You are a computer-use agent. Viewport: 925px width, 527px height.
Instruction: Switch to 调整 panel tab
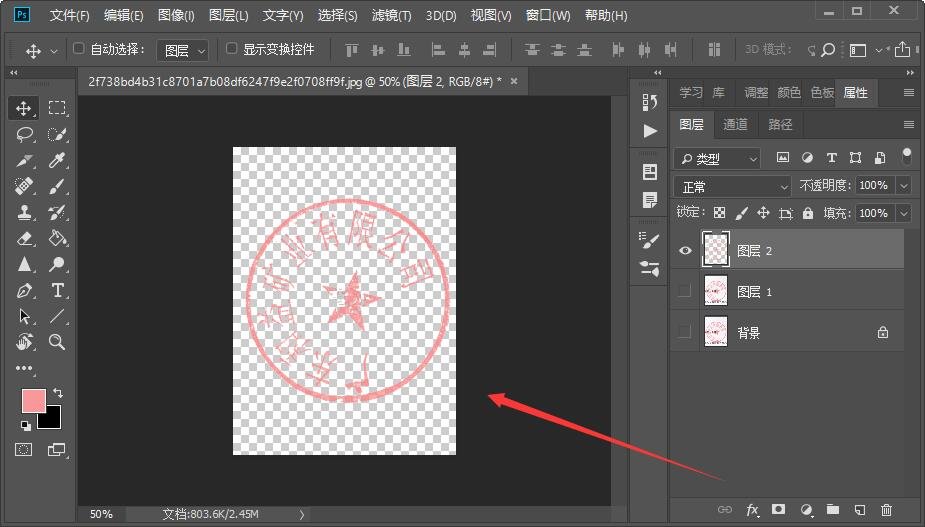756,93
